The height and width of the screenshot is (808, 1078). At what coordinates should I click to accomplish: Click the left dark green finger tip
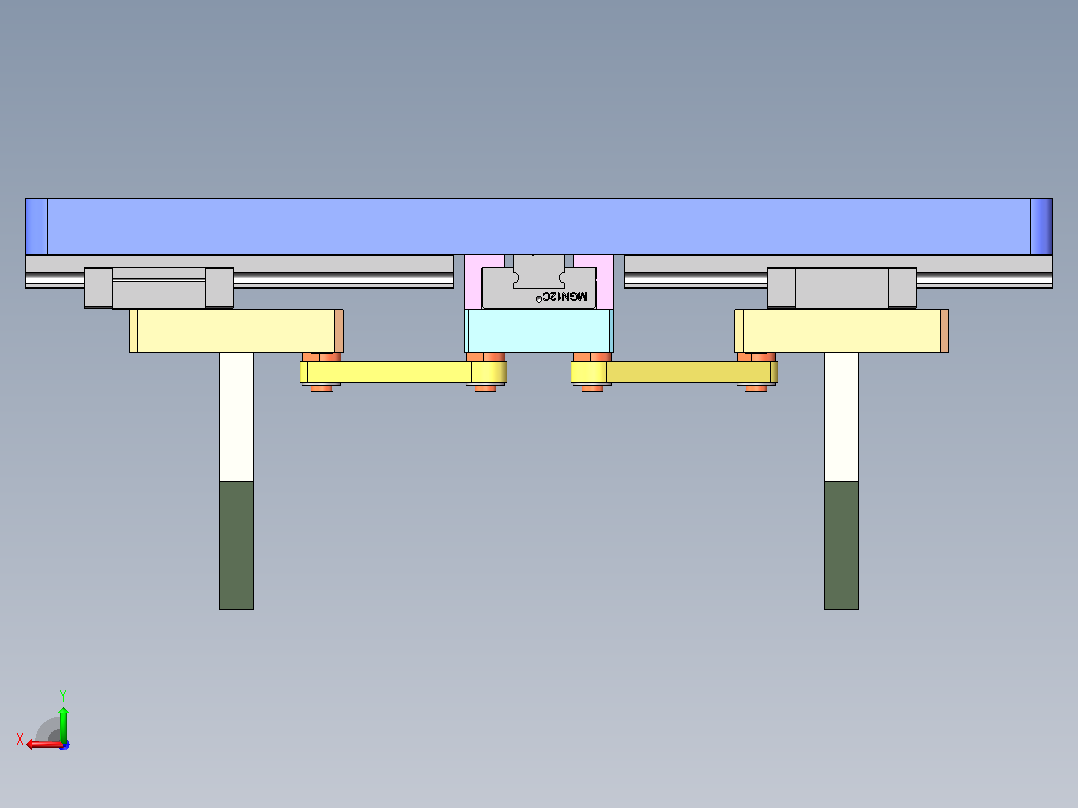point(236,545)
